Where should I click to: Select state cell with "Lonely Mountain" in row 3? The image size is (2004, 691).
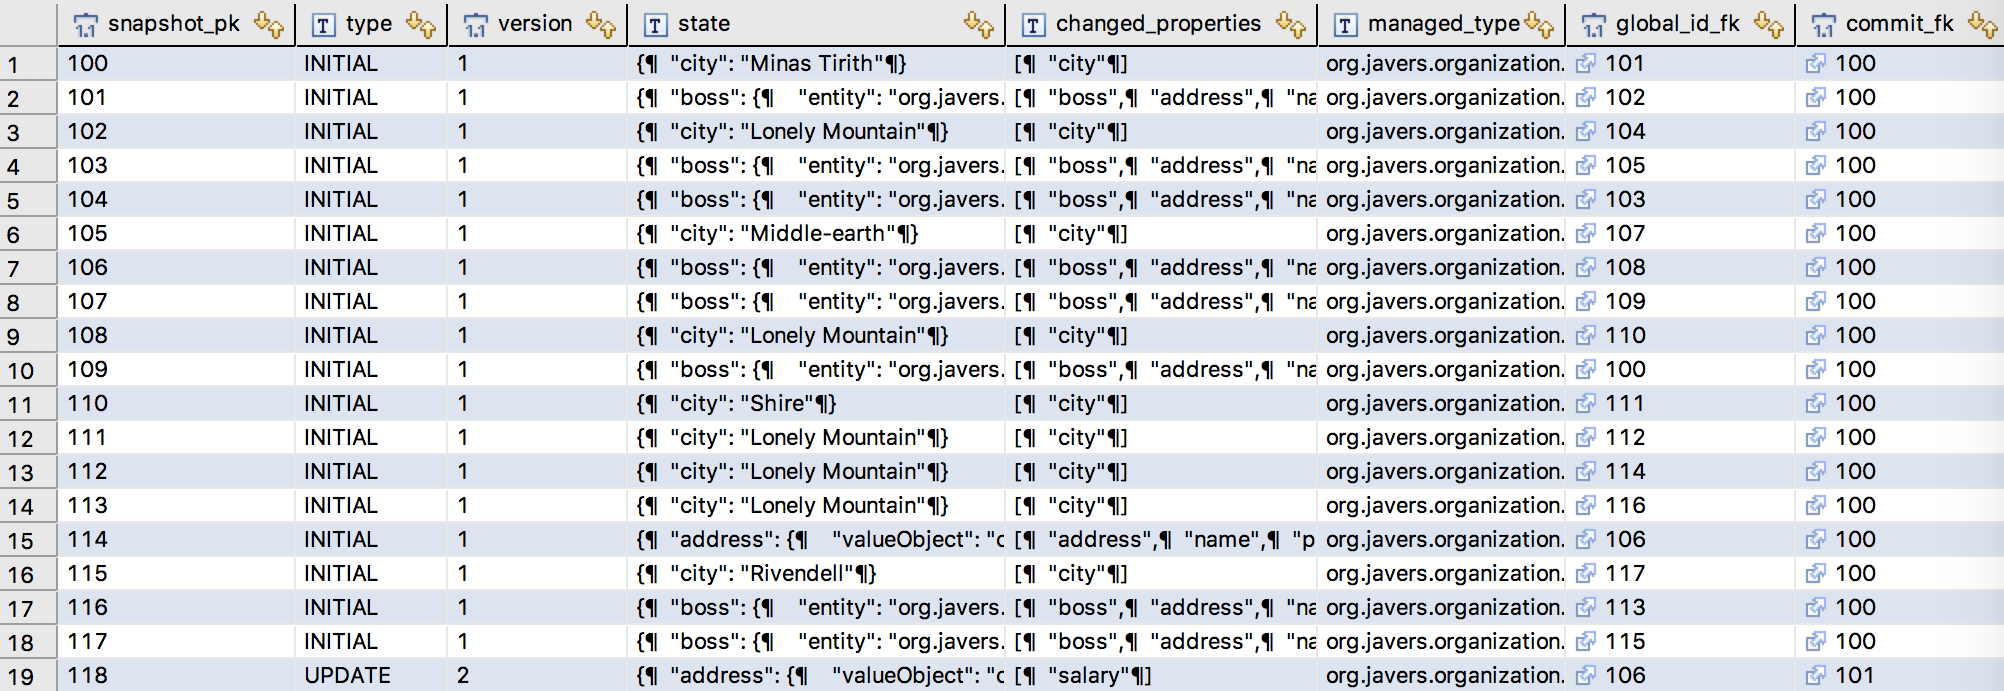817,132
